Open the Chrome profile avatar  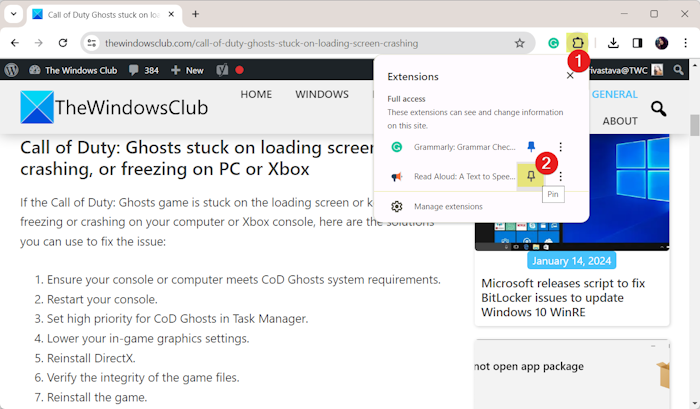coord(662,43)
